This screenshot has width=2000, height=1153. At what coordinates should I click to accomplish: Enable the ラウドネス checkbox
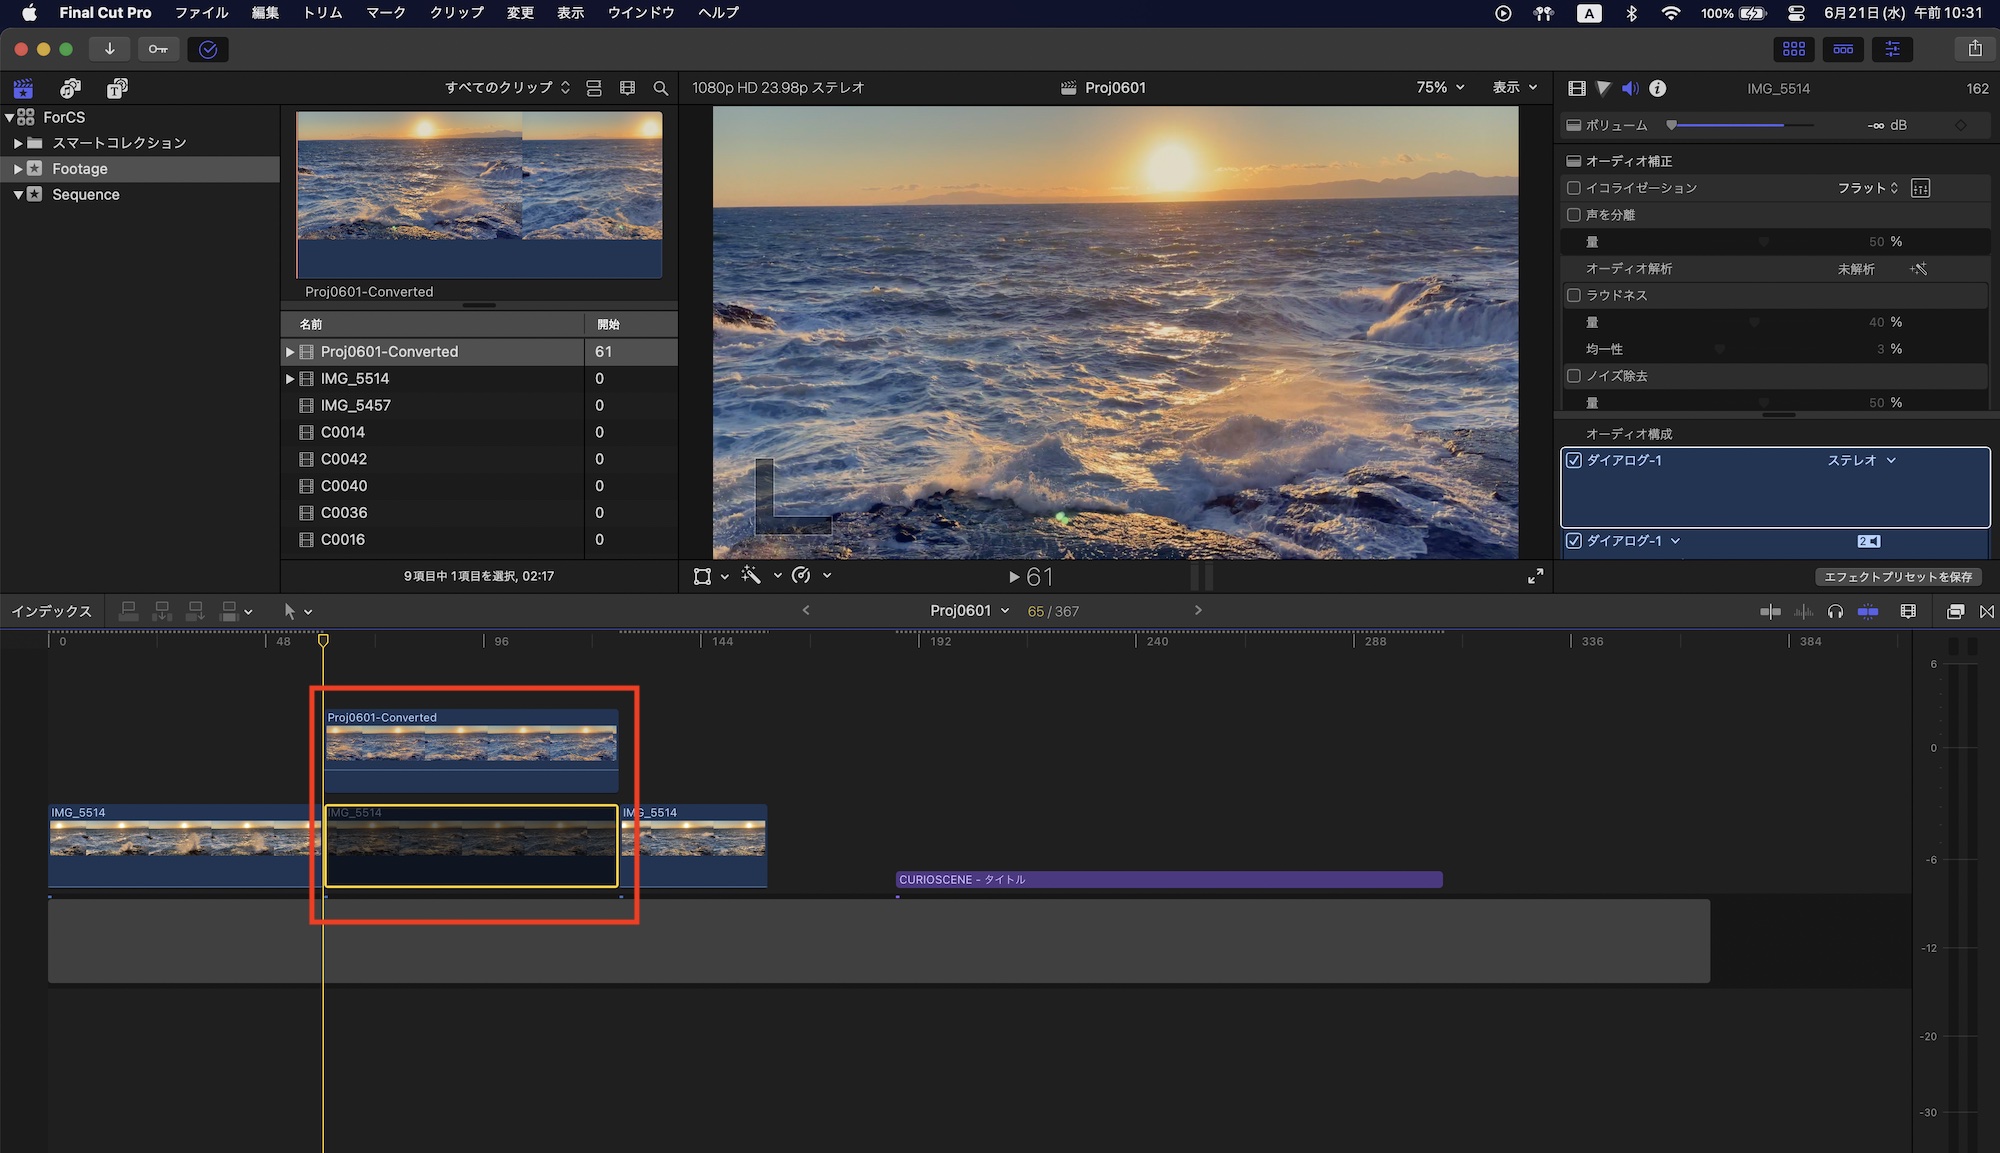pyautogui.click(x=1574, y=295)
